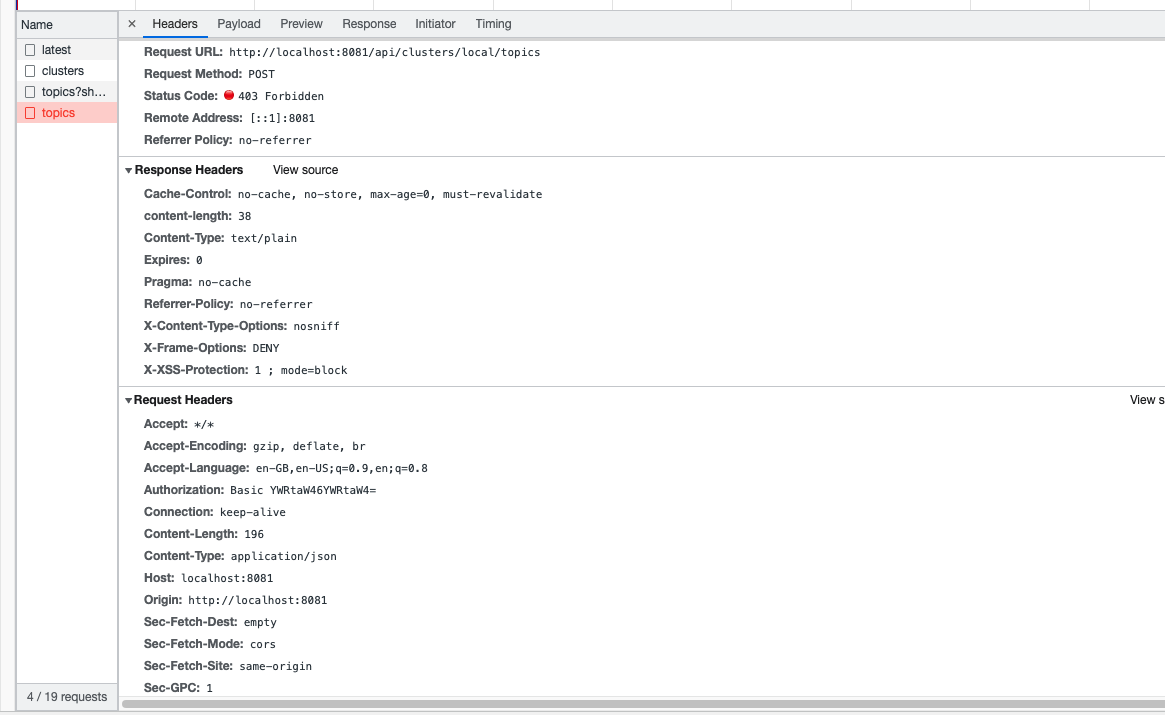Image resolution: width=1165 pixels, height=715 pixels.
Task: Select the topics request in the list
Action: tap(60, 112)
